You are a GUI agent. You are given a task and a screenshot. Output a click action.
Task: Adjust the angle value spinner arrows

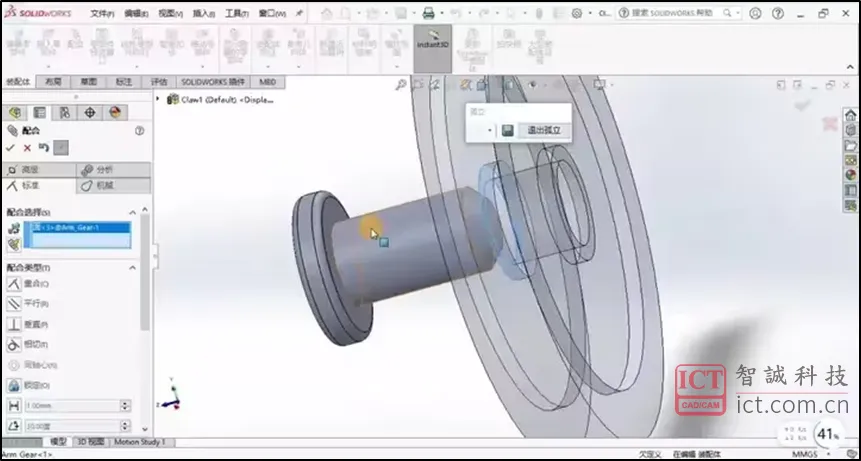[125, 426]
